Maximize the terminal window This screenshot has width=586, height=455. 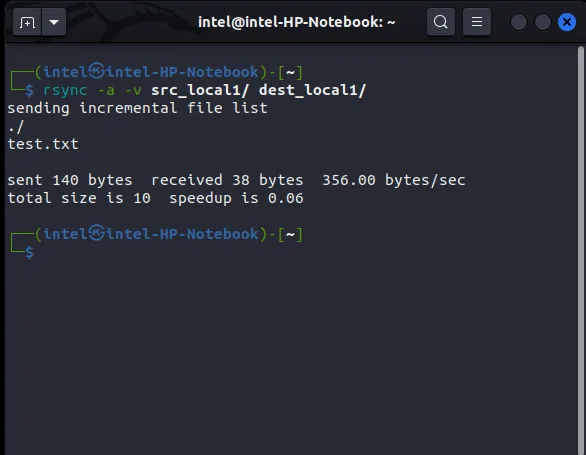(x=543, y=22)
